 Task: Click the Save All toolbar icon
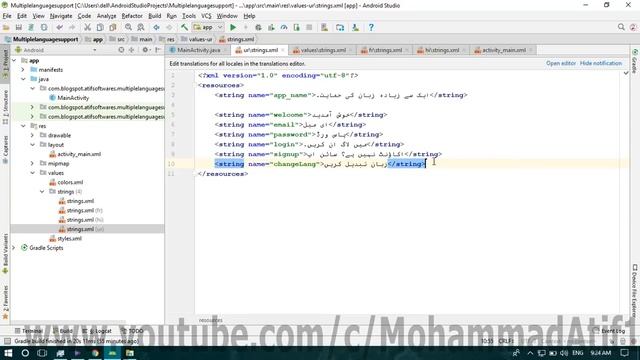tap(18, 27)
